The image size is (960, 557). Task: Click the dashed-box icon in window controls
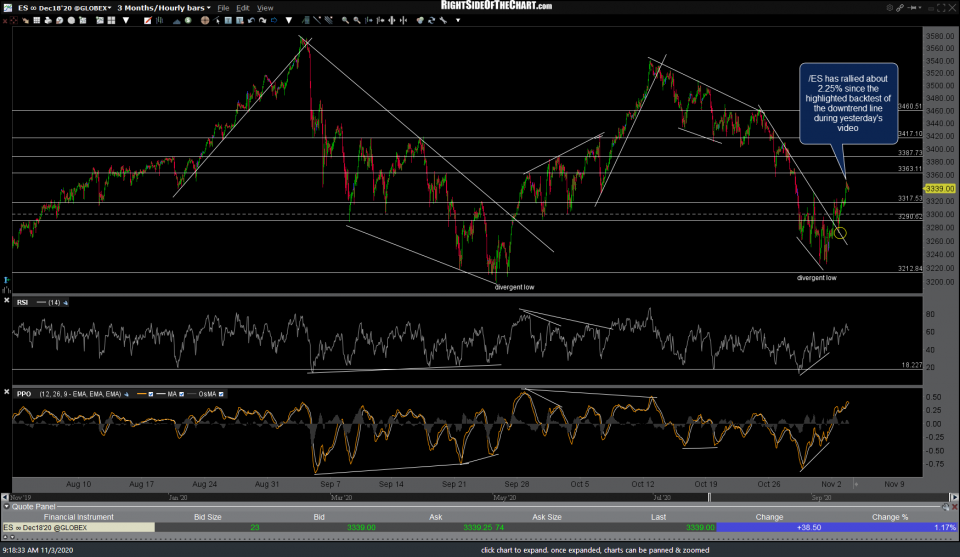(x=941, y=8)
